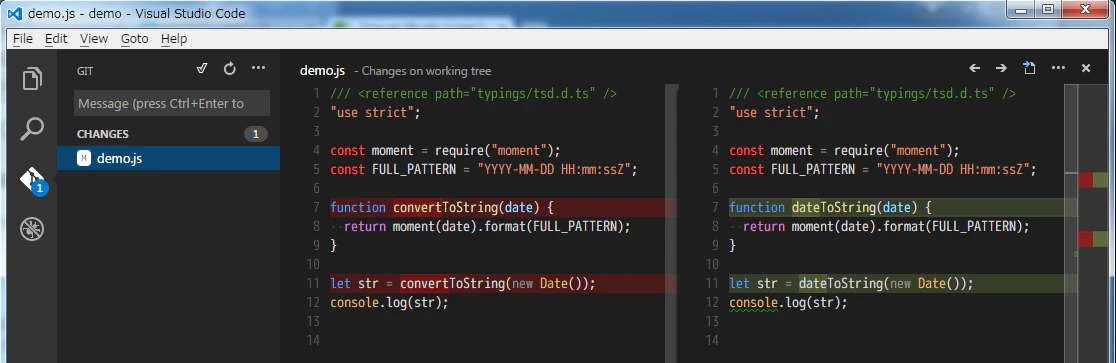Open the Git panel more actions menu
The height and width of the screenshot is (363, 1116).
click(x=258, y=68)
